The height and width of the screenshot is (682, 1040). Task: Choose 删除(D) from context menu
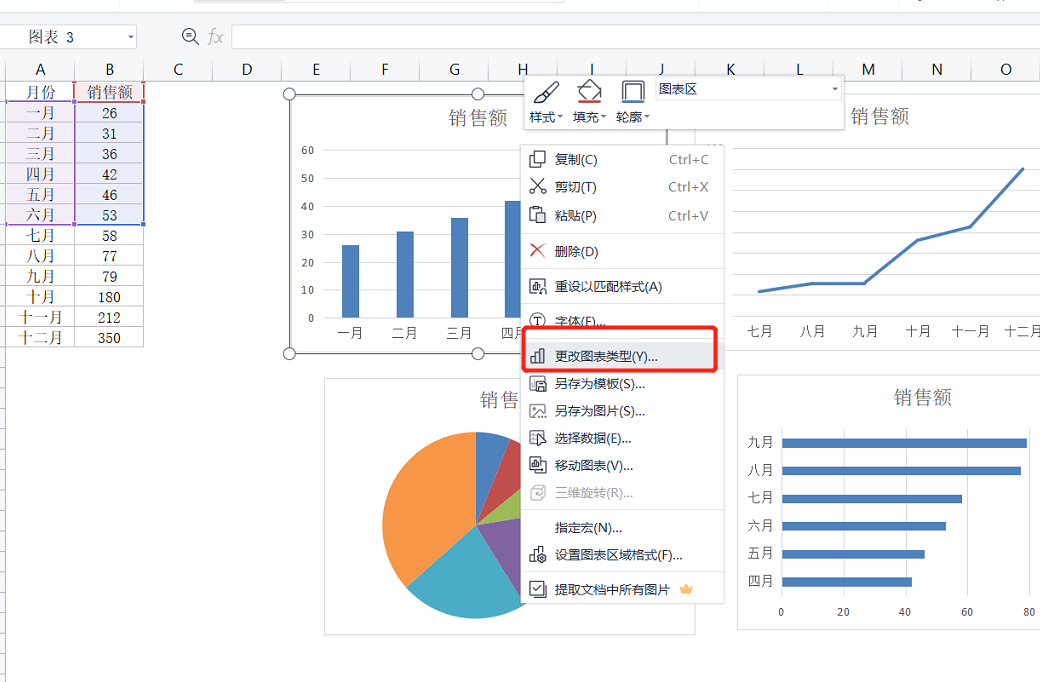622,251
